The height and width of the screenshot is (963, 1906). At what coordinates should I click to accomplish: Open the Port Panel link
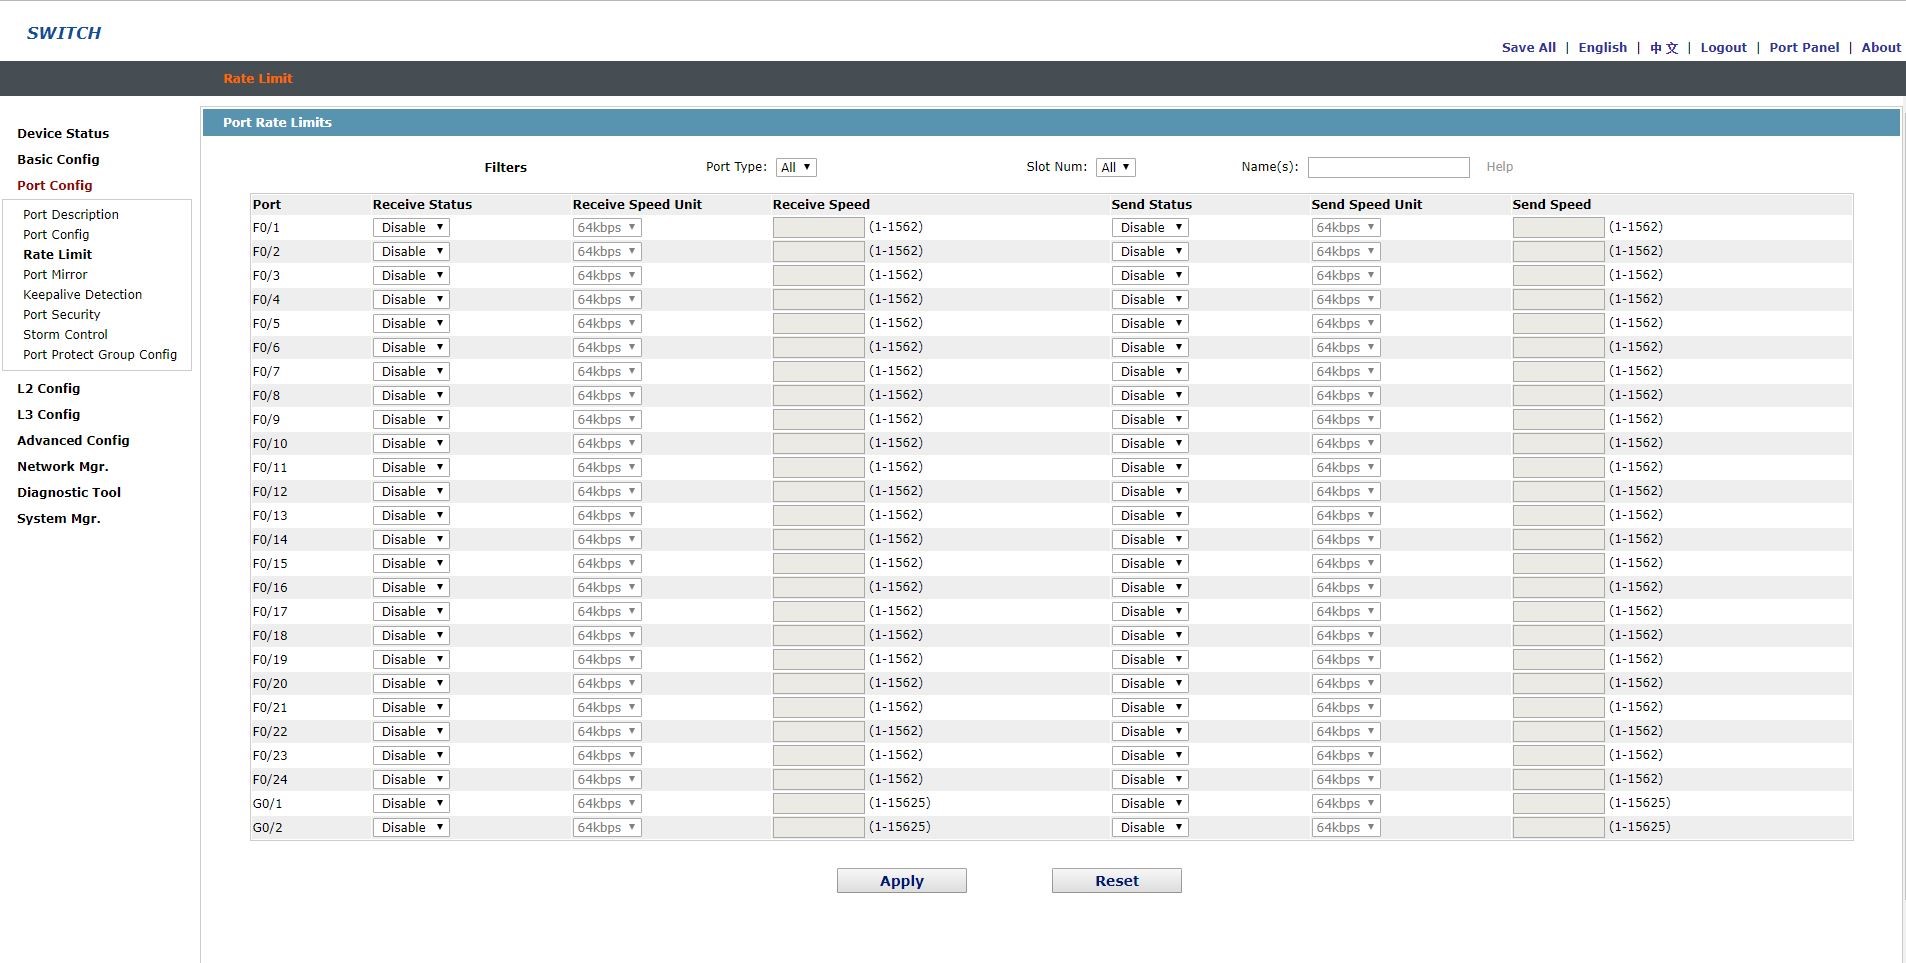click(1803, 47)
